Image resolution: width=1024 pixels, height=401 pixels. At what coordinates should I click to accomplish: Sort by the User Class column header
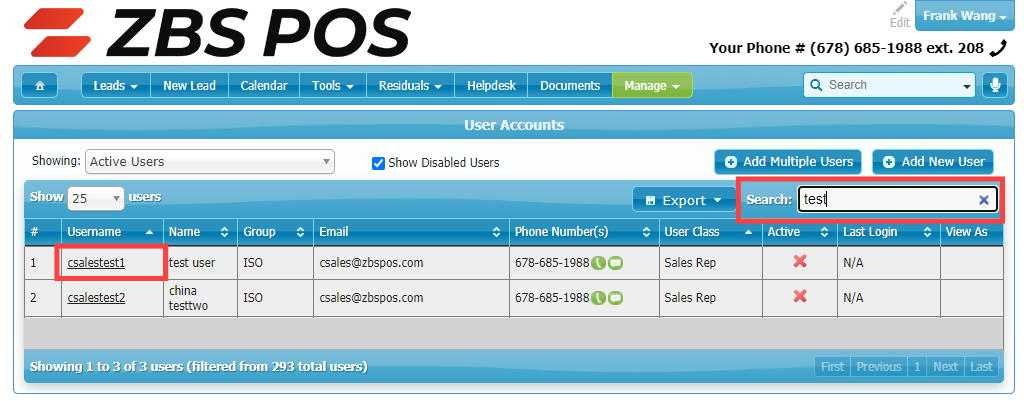[x=711, y=232]
